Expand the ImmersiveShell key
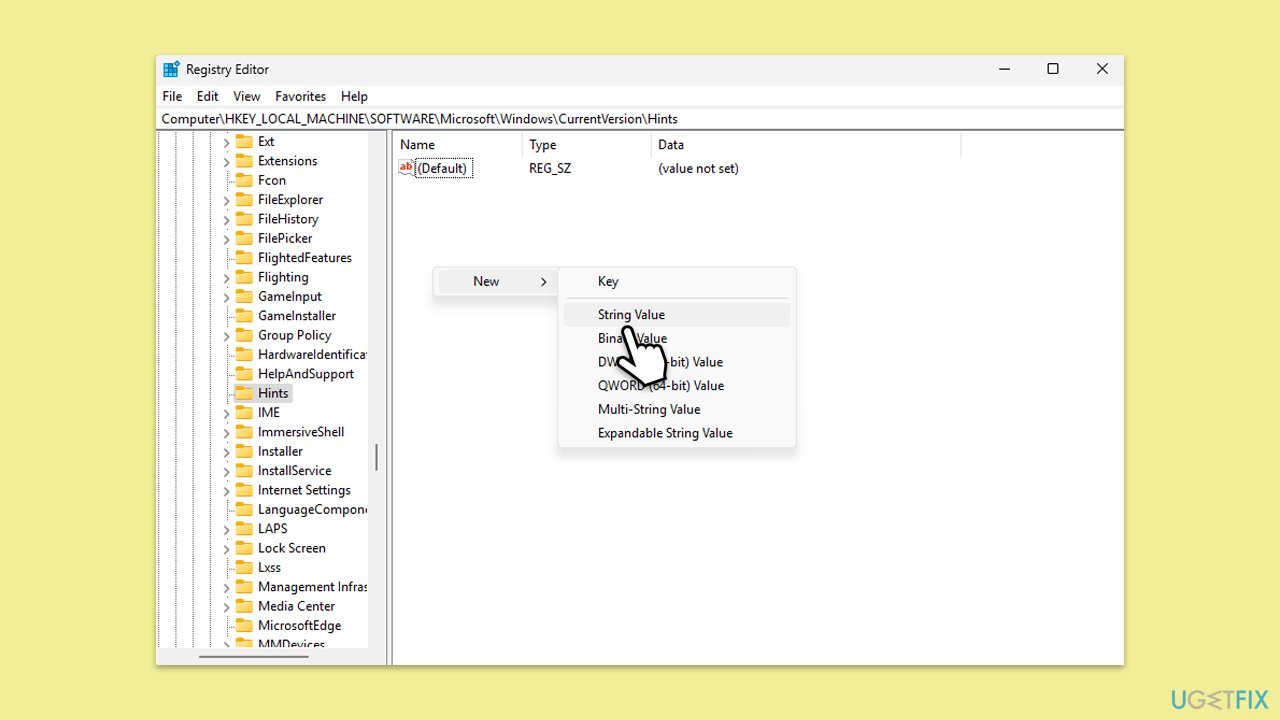The height and width of the screenshot is (720, 1280). click(226, 432)
